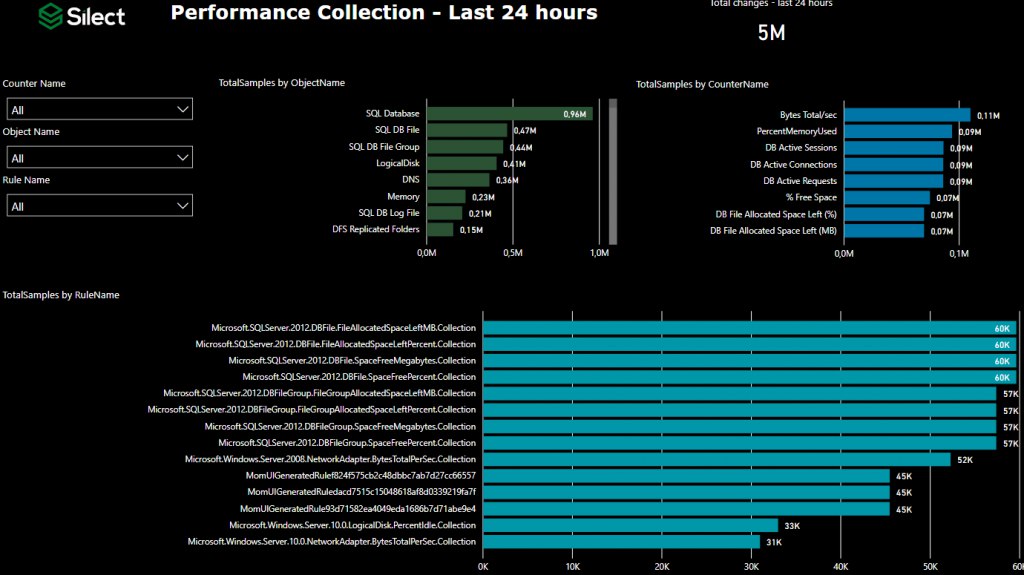The width and height of the screenshot is (1024, 575).
Task: Select DB File Allocated Space Left (MB) bar
Action: (x=884, y=231)
